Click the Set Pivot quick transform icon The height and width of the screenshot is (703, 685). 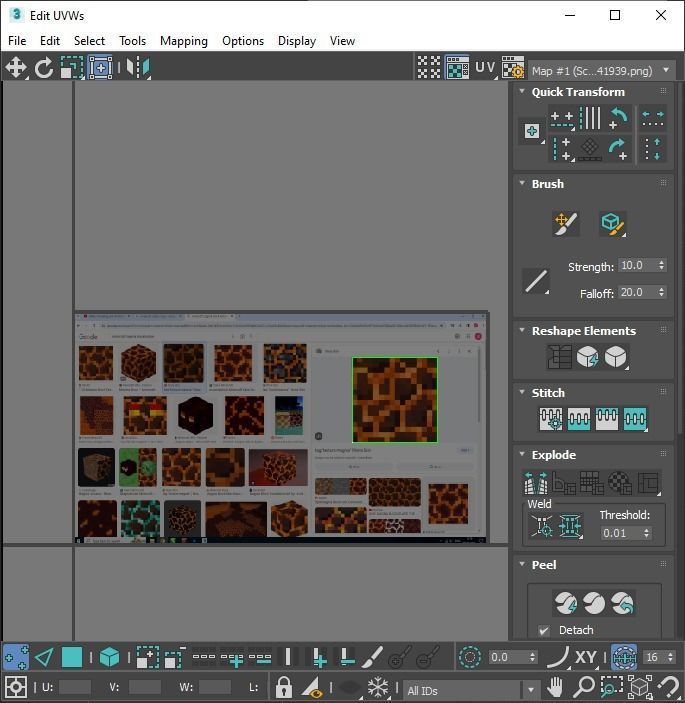(x=532, y=131)
